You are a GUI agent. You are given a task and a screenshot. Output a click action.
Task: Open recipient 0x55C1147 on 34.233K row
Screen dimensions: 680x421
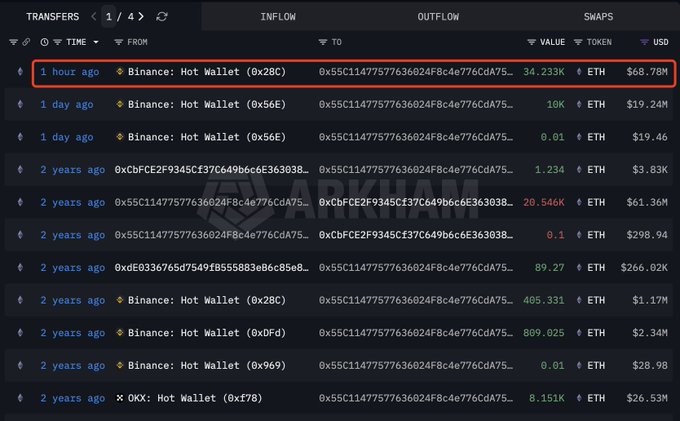tap(416, 72)
